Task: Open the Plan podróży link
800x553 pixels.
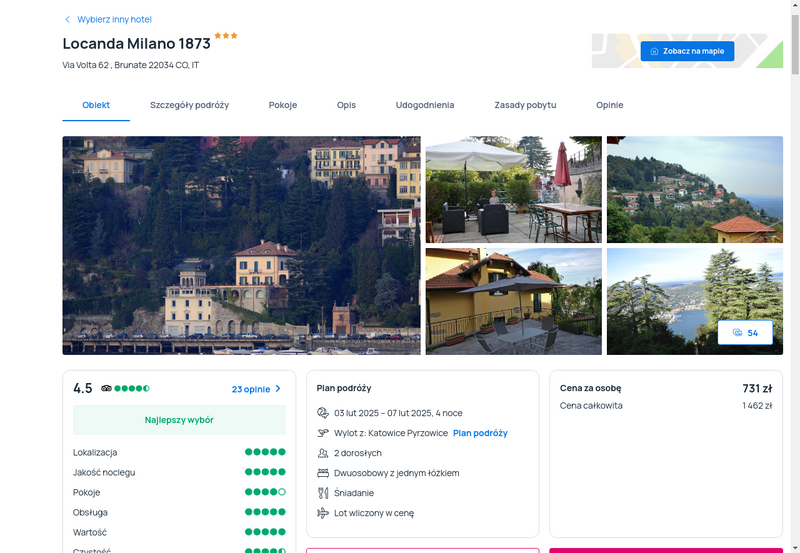Action: coord(480,433)
